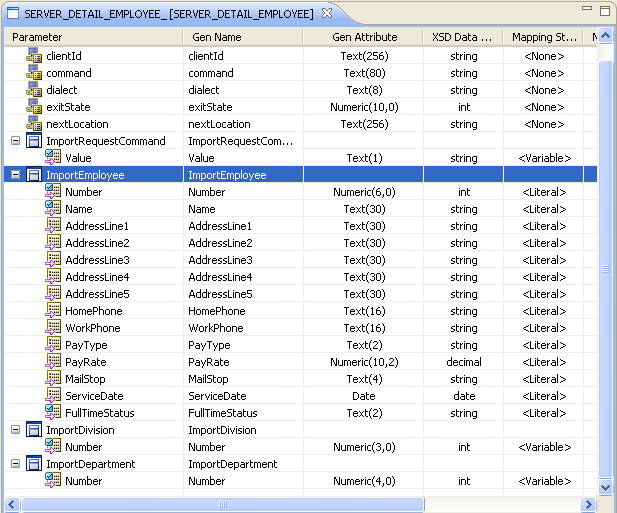The image size is (617, 513).
Task: Collapse the ImportEmployee tree node
Action: pos(15,175)
